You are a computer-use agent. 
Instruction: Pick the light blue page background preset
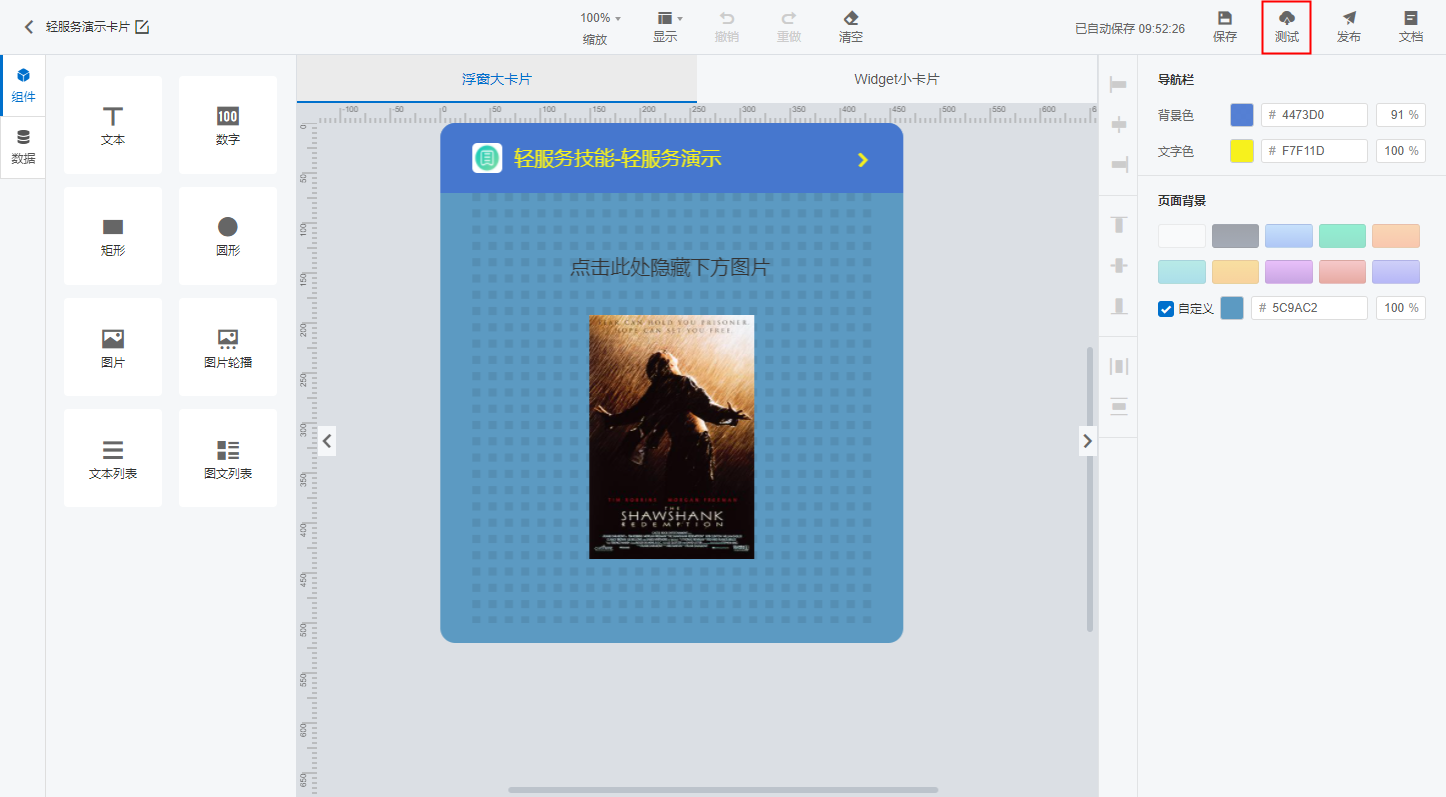tap(1289, 236)
